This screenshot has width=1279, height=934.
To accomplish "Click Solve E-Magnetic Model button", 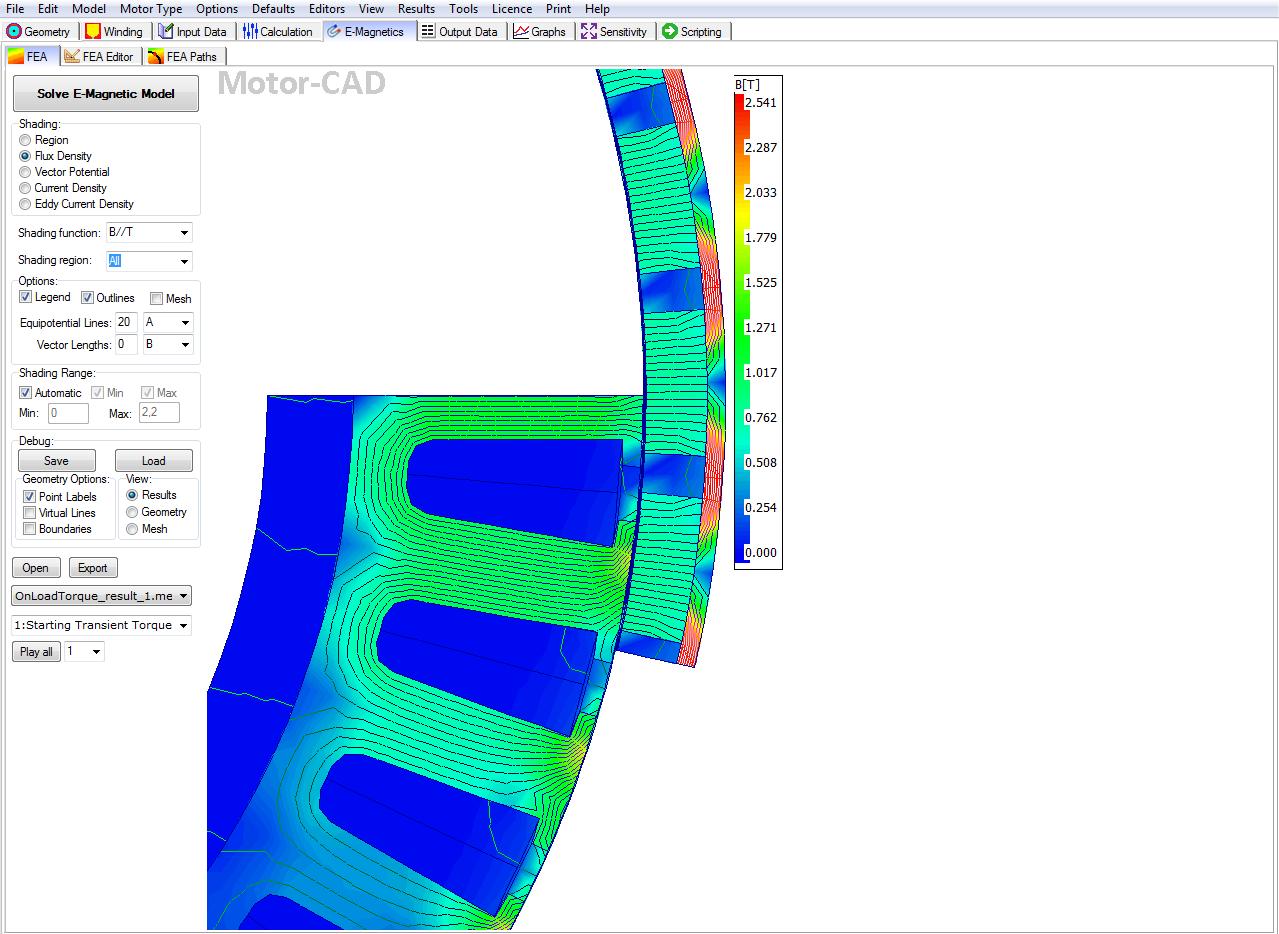I will [x=106, y=94].
